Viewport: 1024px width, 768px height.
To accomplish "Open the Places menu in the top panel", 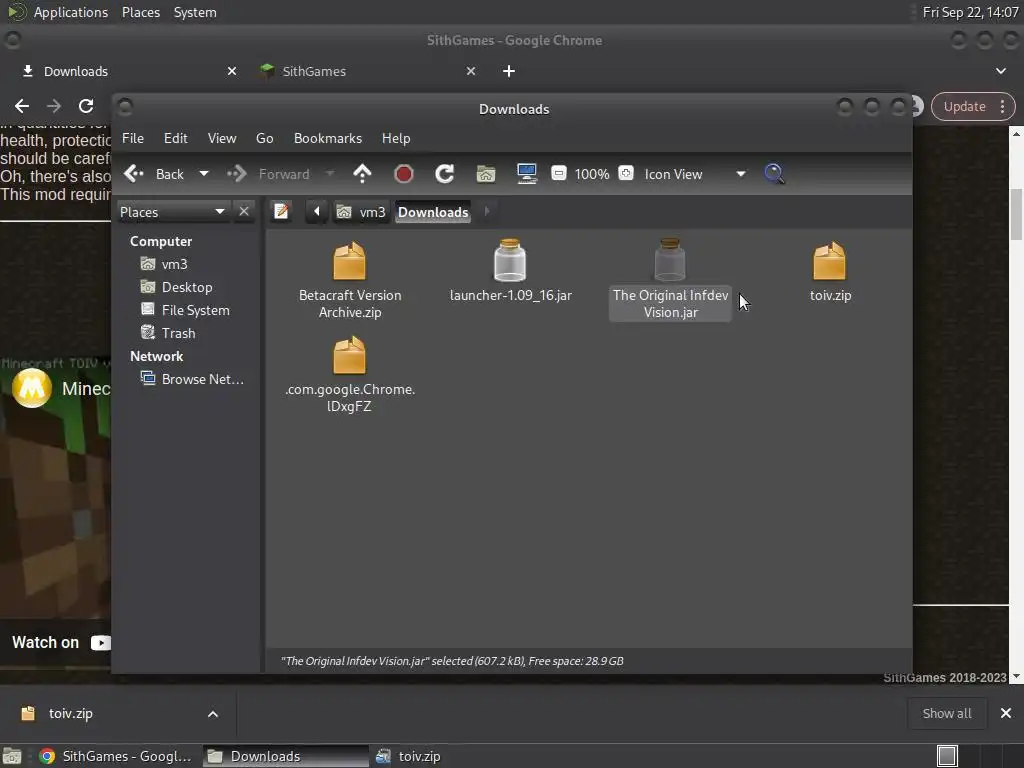I will point(140,12).
